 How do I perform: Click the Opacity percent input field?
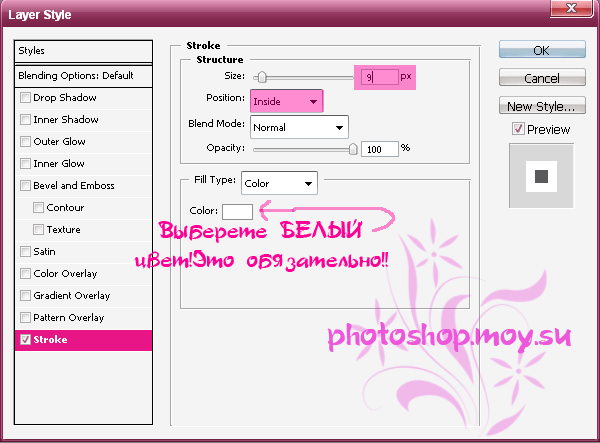[380, 149]
